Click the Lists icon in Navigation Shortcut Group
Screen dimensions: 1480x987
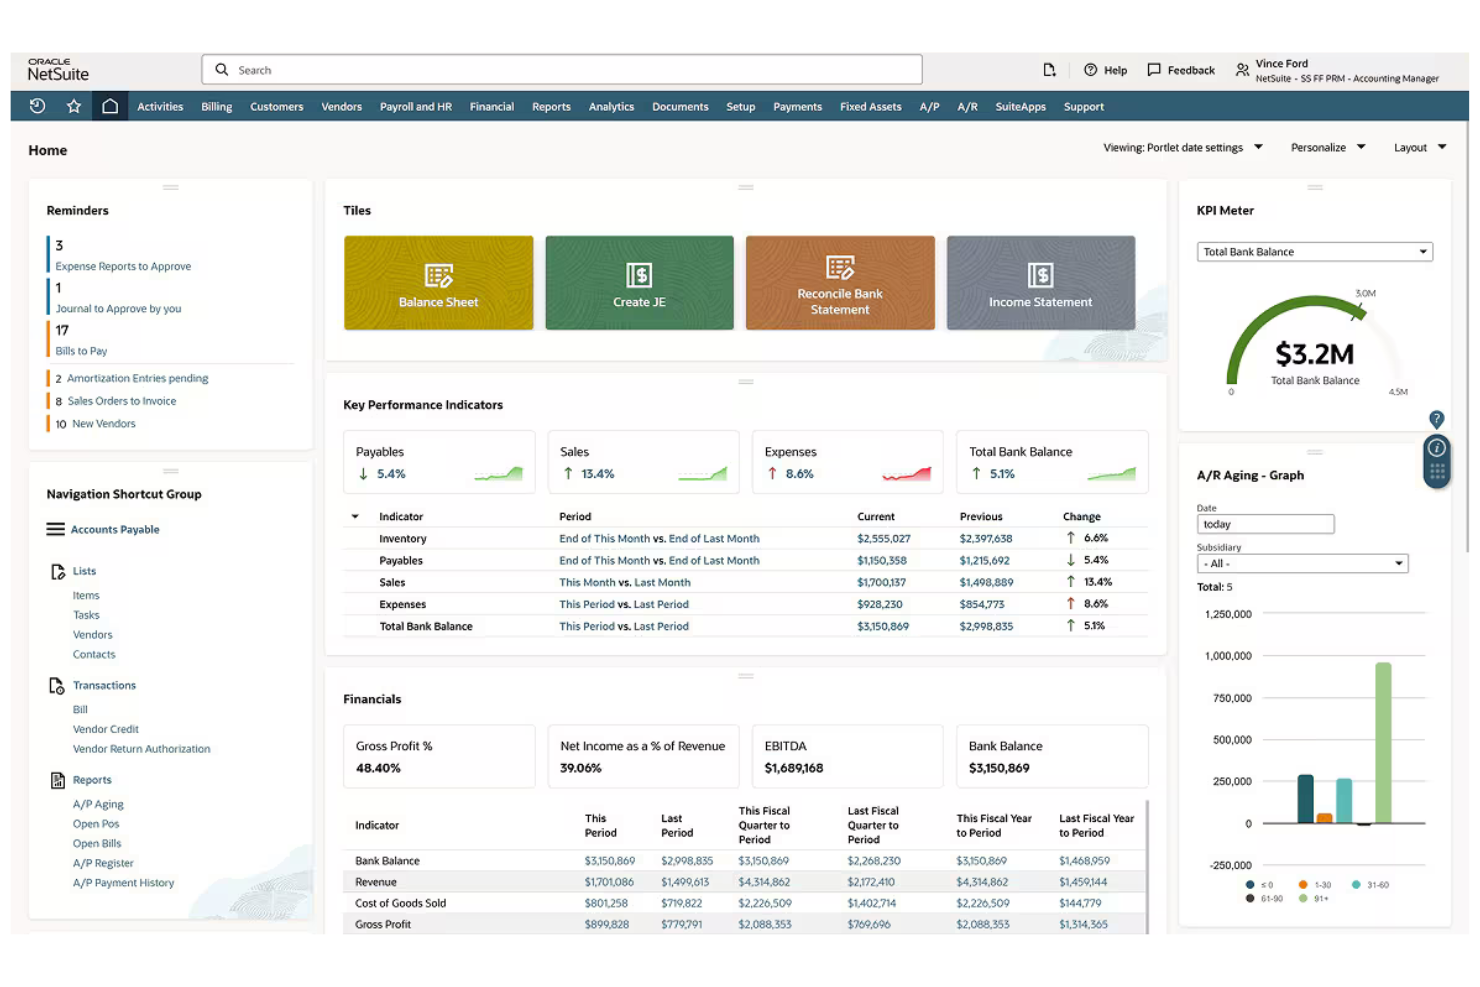[x=58, y=571]
